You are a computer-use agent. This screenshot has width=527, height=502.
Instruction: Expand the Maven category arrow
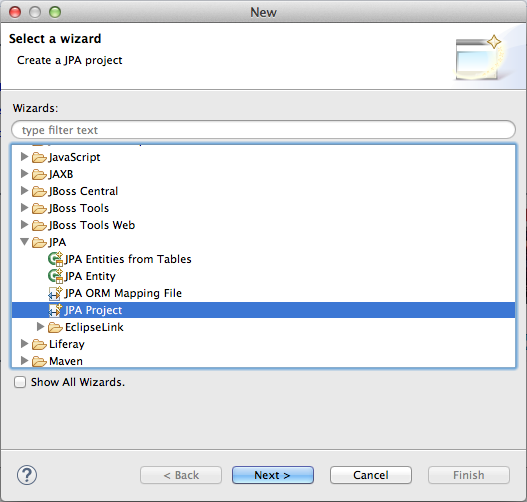(x=24, y=361)
